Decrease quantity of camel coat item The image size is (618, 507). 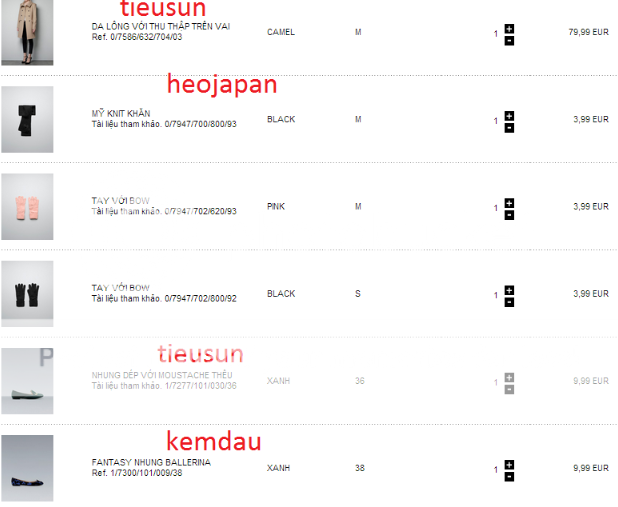pos(509,40)
